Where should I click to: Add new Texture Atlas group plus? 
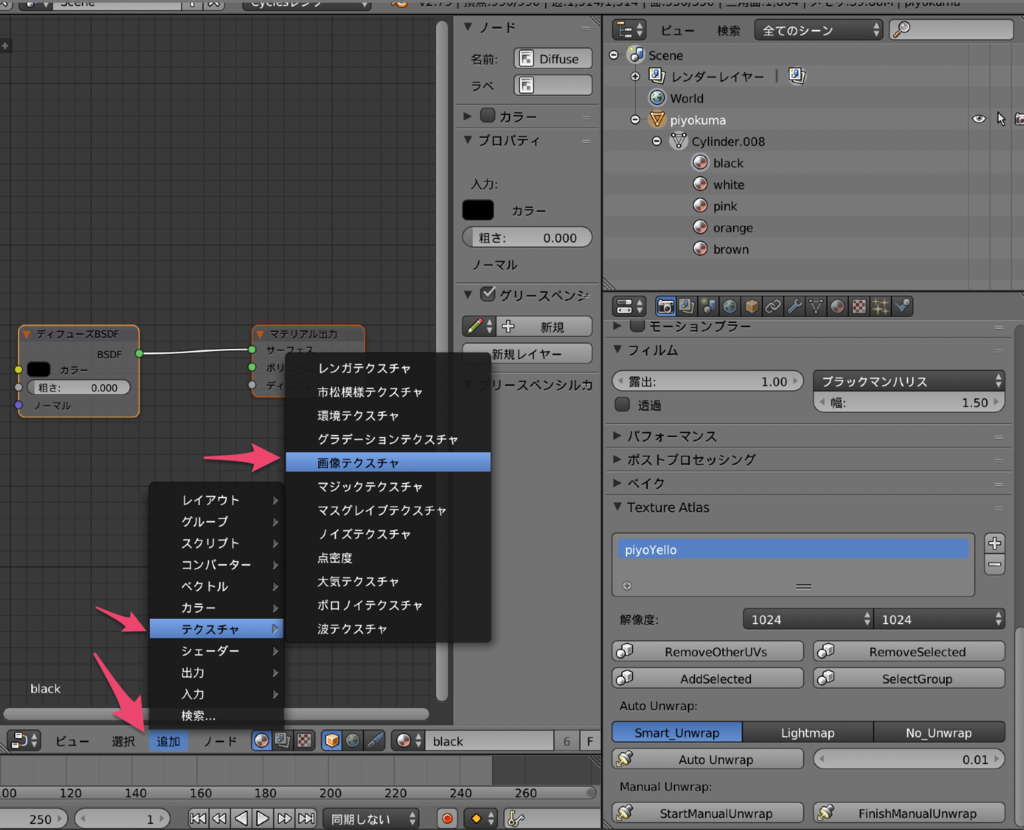pos(995,543)
